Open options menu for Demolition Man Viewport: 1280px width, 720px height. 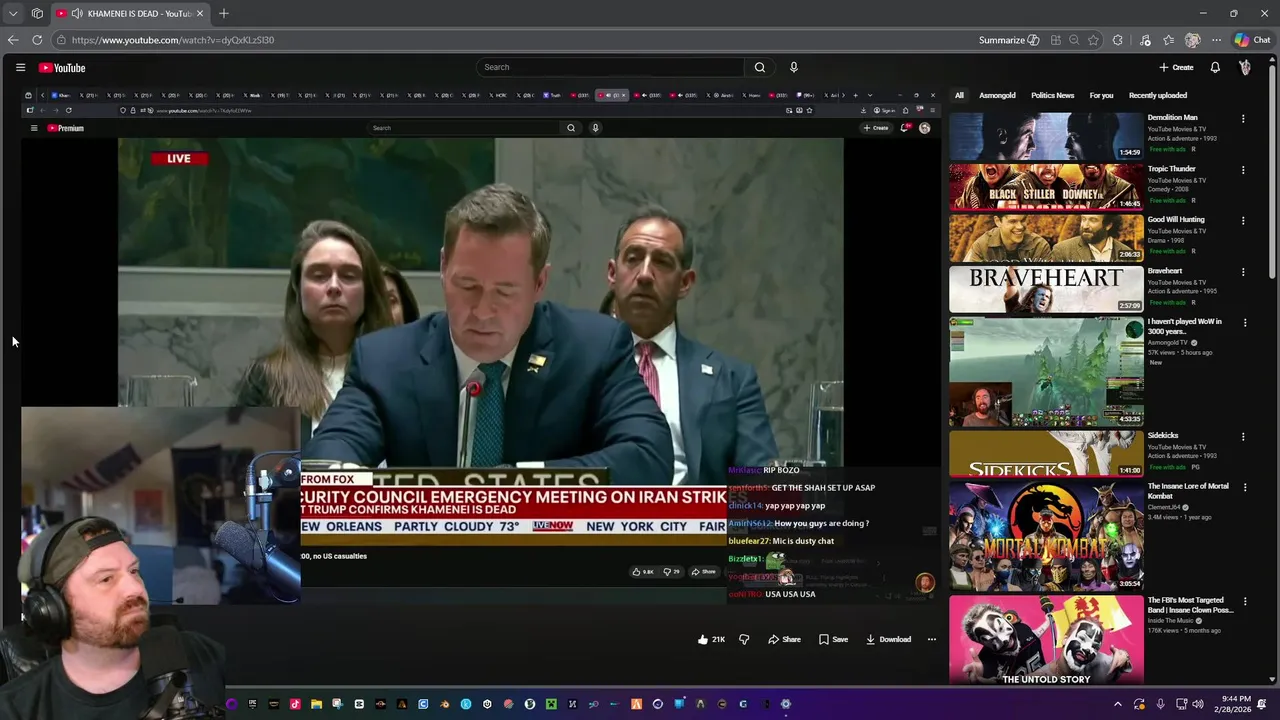(1243, 119)
